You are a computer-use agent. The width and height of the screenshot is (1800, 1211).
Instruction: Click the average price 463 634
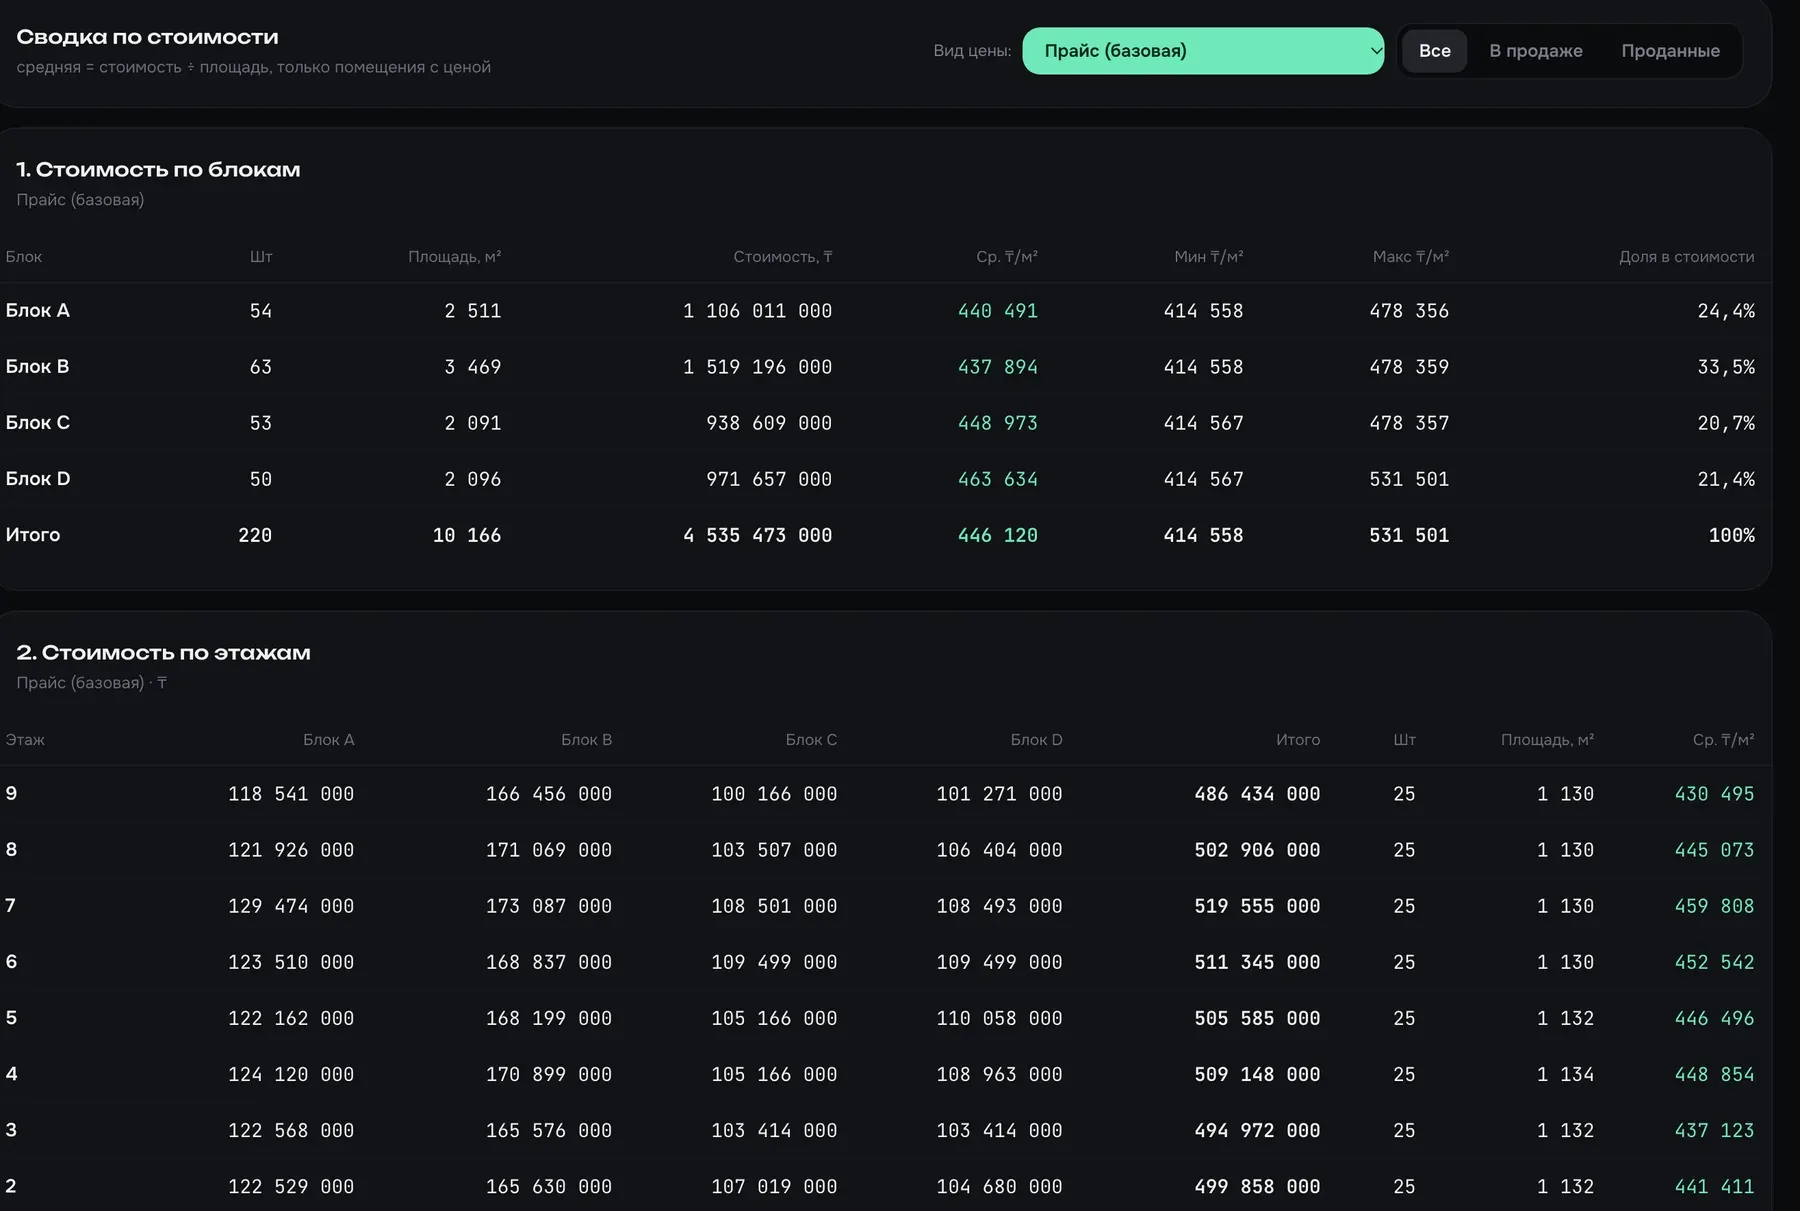coord(998,479)
